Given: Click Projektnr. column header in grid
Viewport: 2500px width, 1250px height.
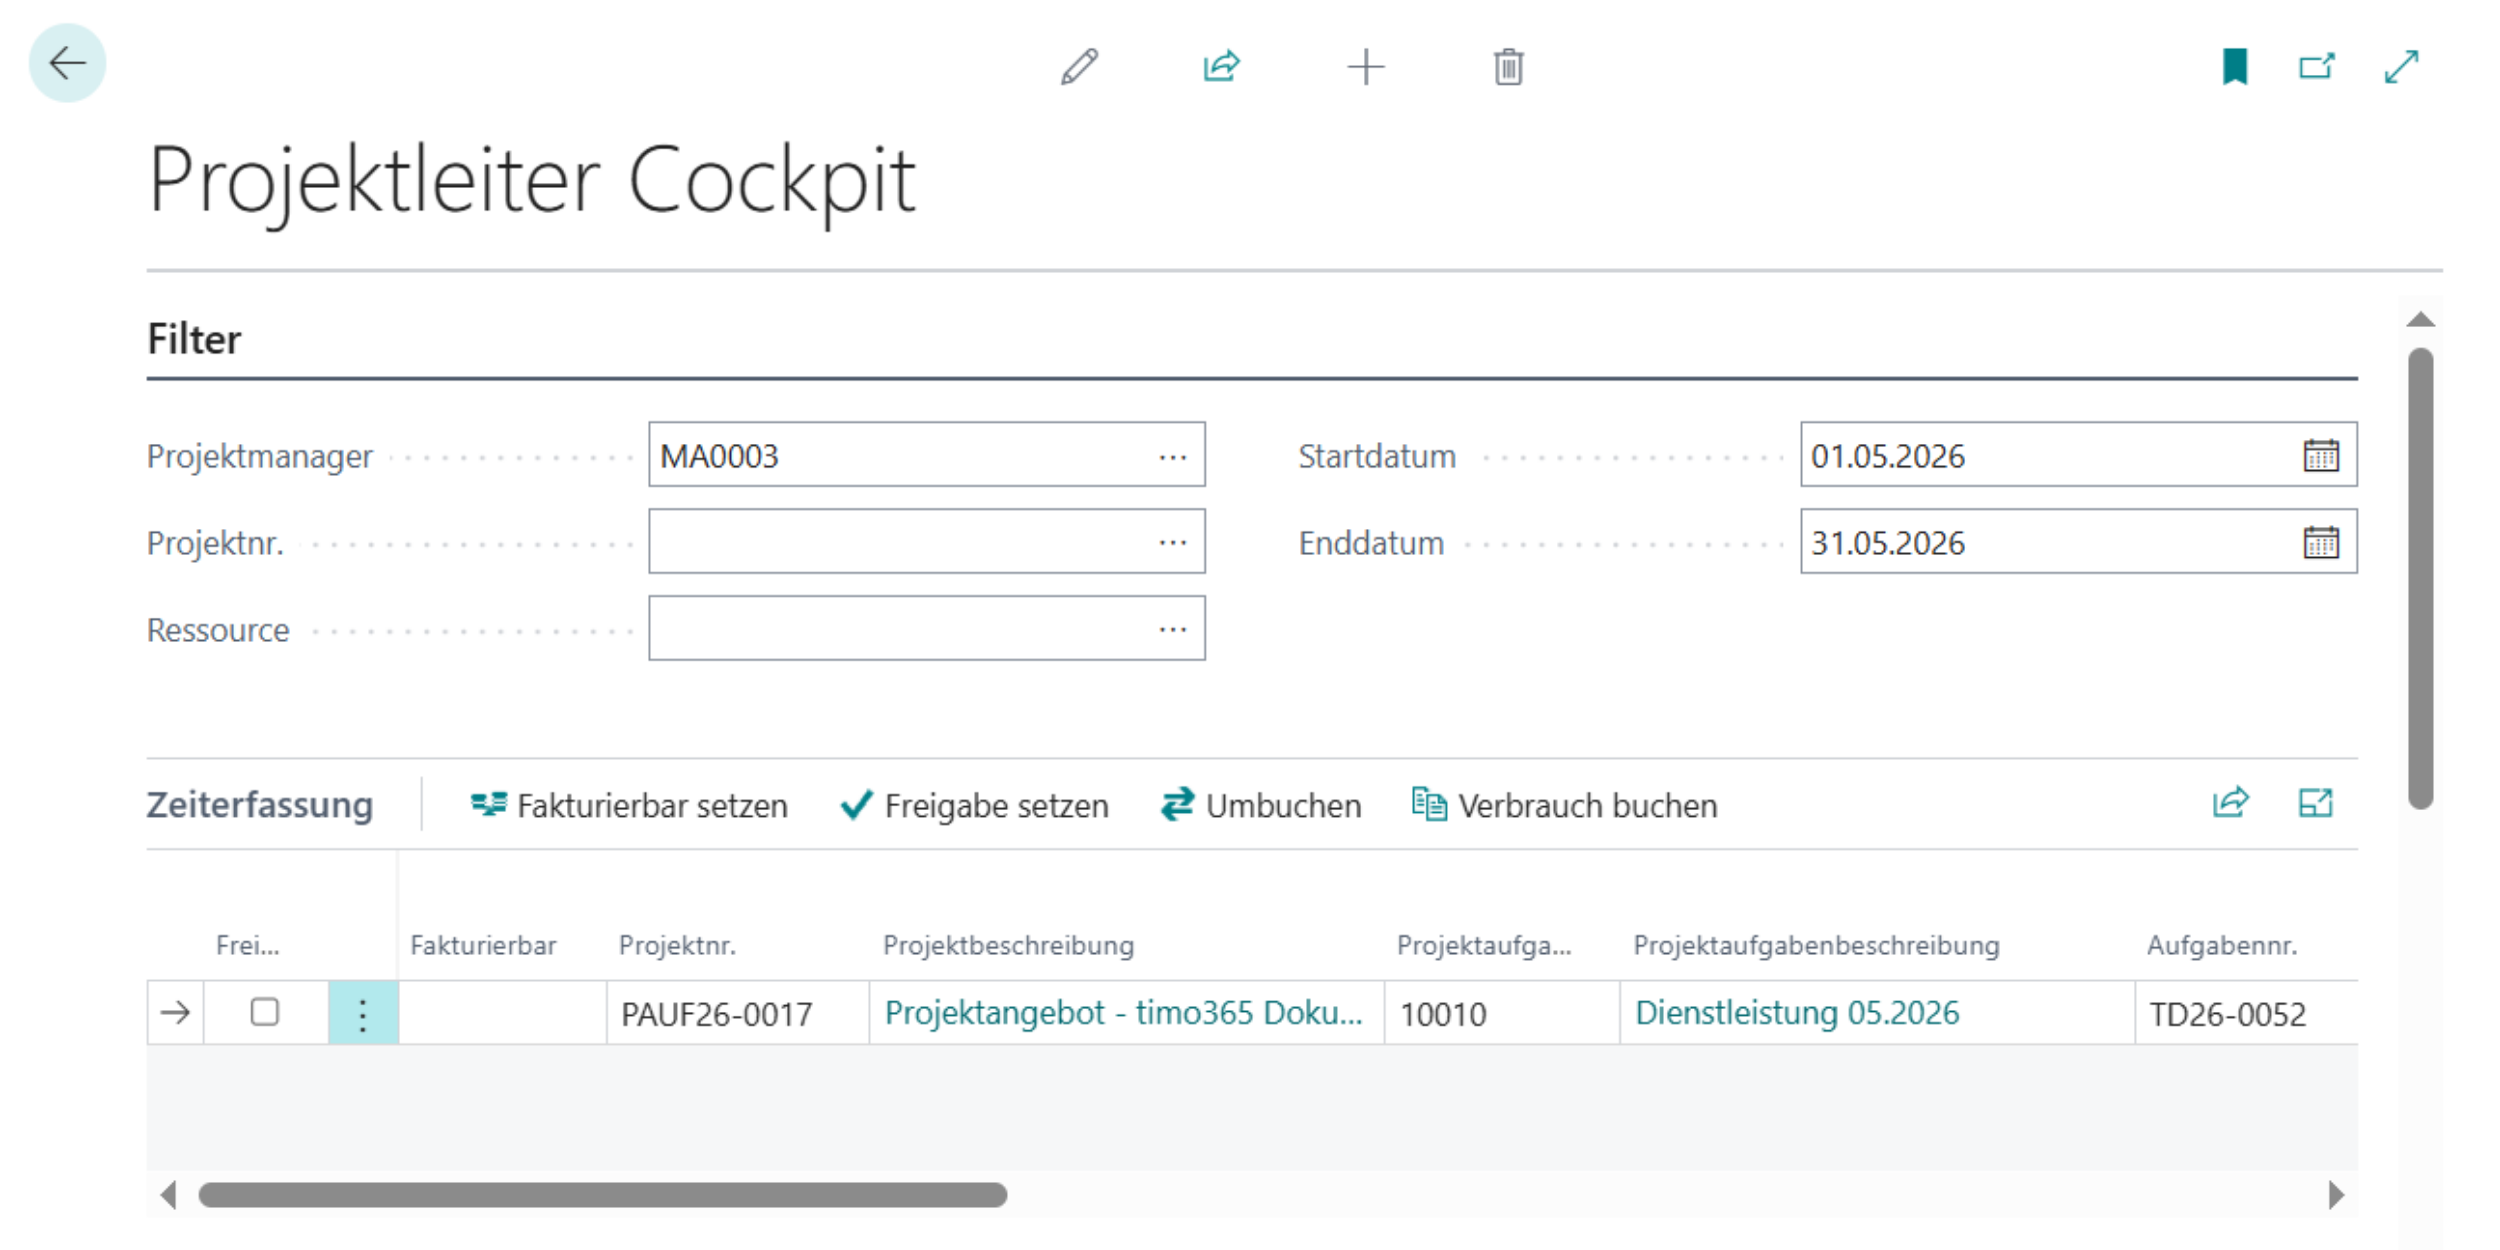Looking at the screenshot, I should (677, 945).
